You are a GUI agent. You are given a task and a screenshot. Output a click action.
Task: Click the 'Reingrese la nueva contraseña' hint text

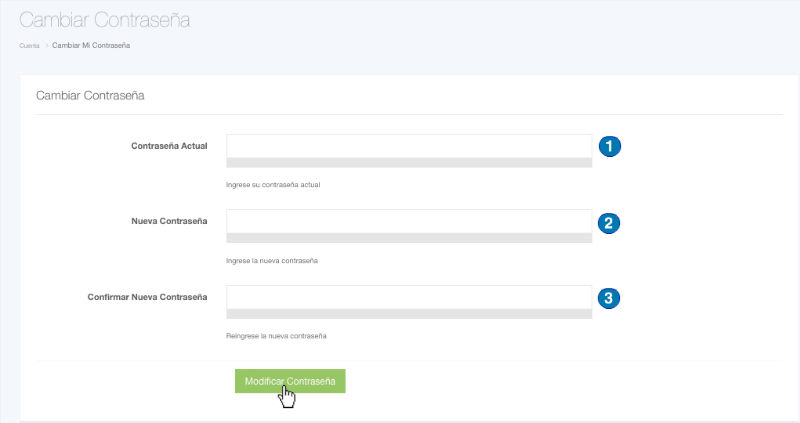click(x=277, y=336)
